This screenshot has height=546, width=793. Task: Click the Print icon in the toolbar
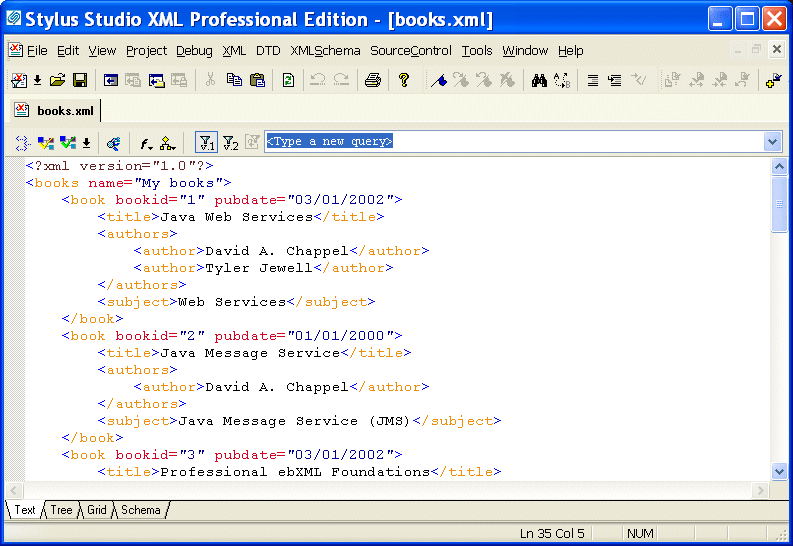372,80
